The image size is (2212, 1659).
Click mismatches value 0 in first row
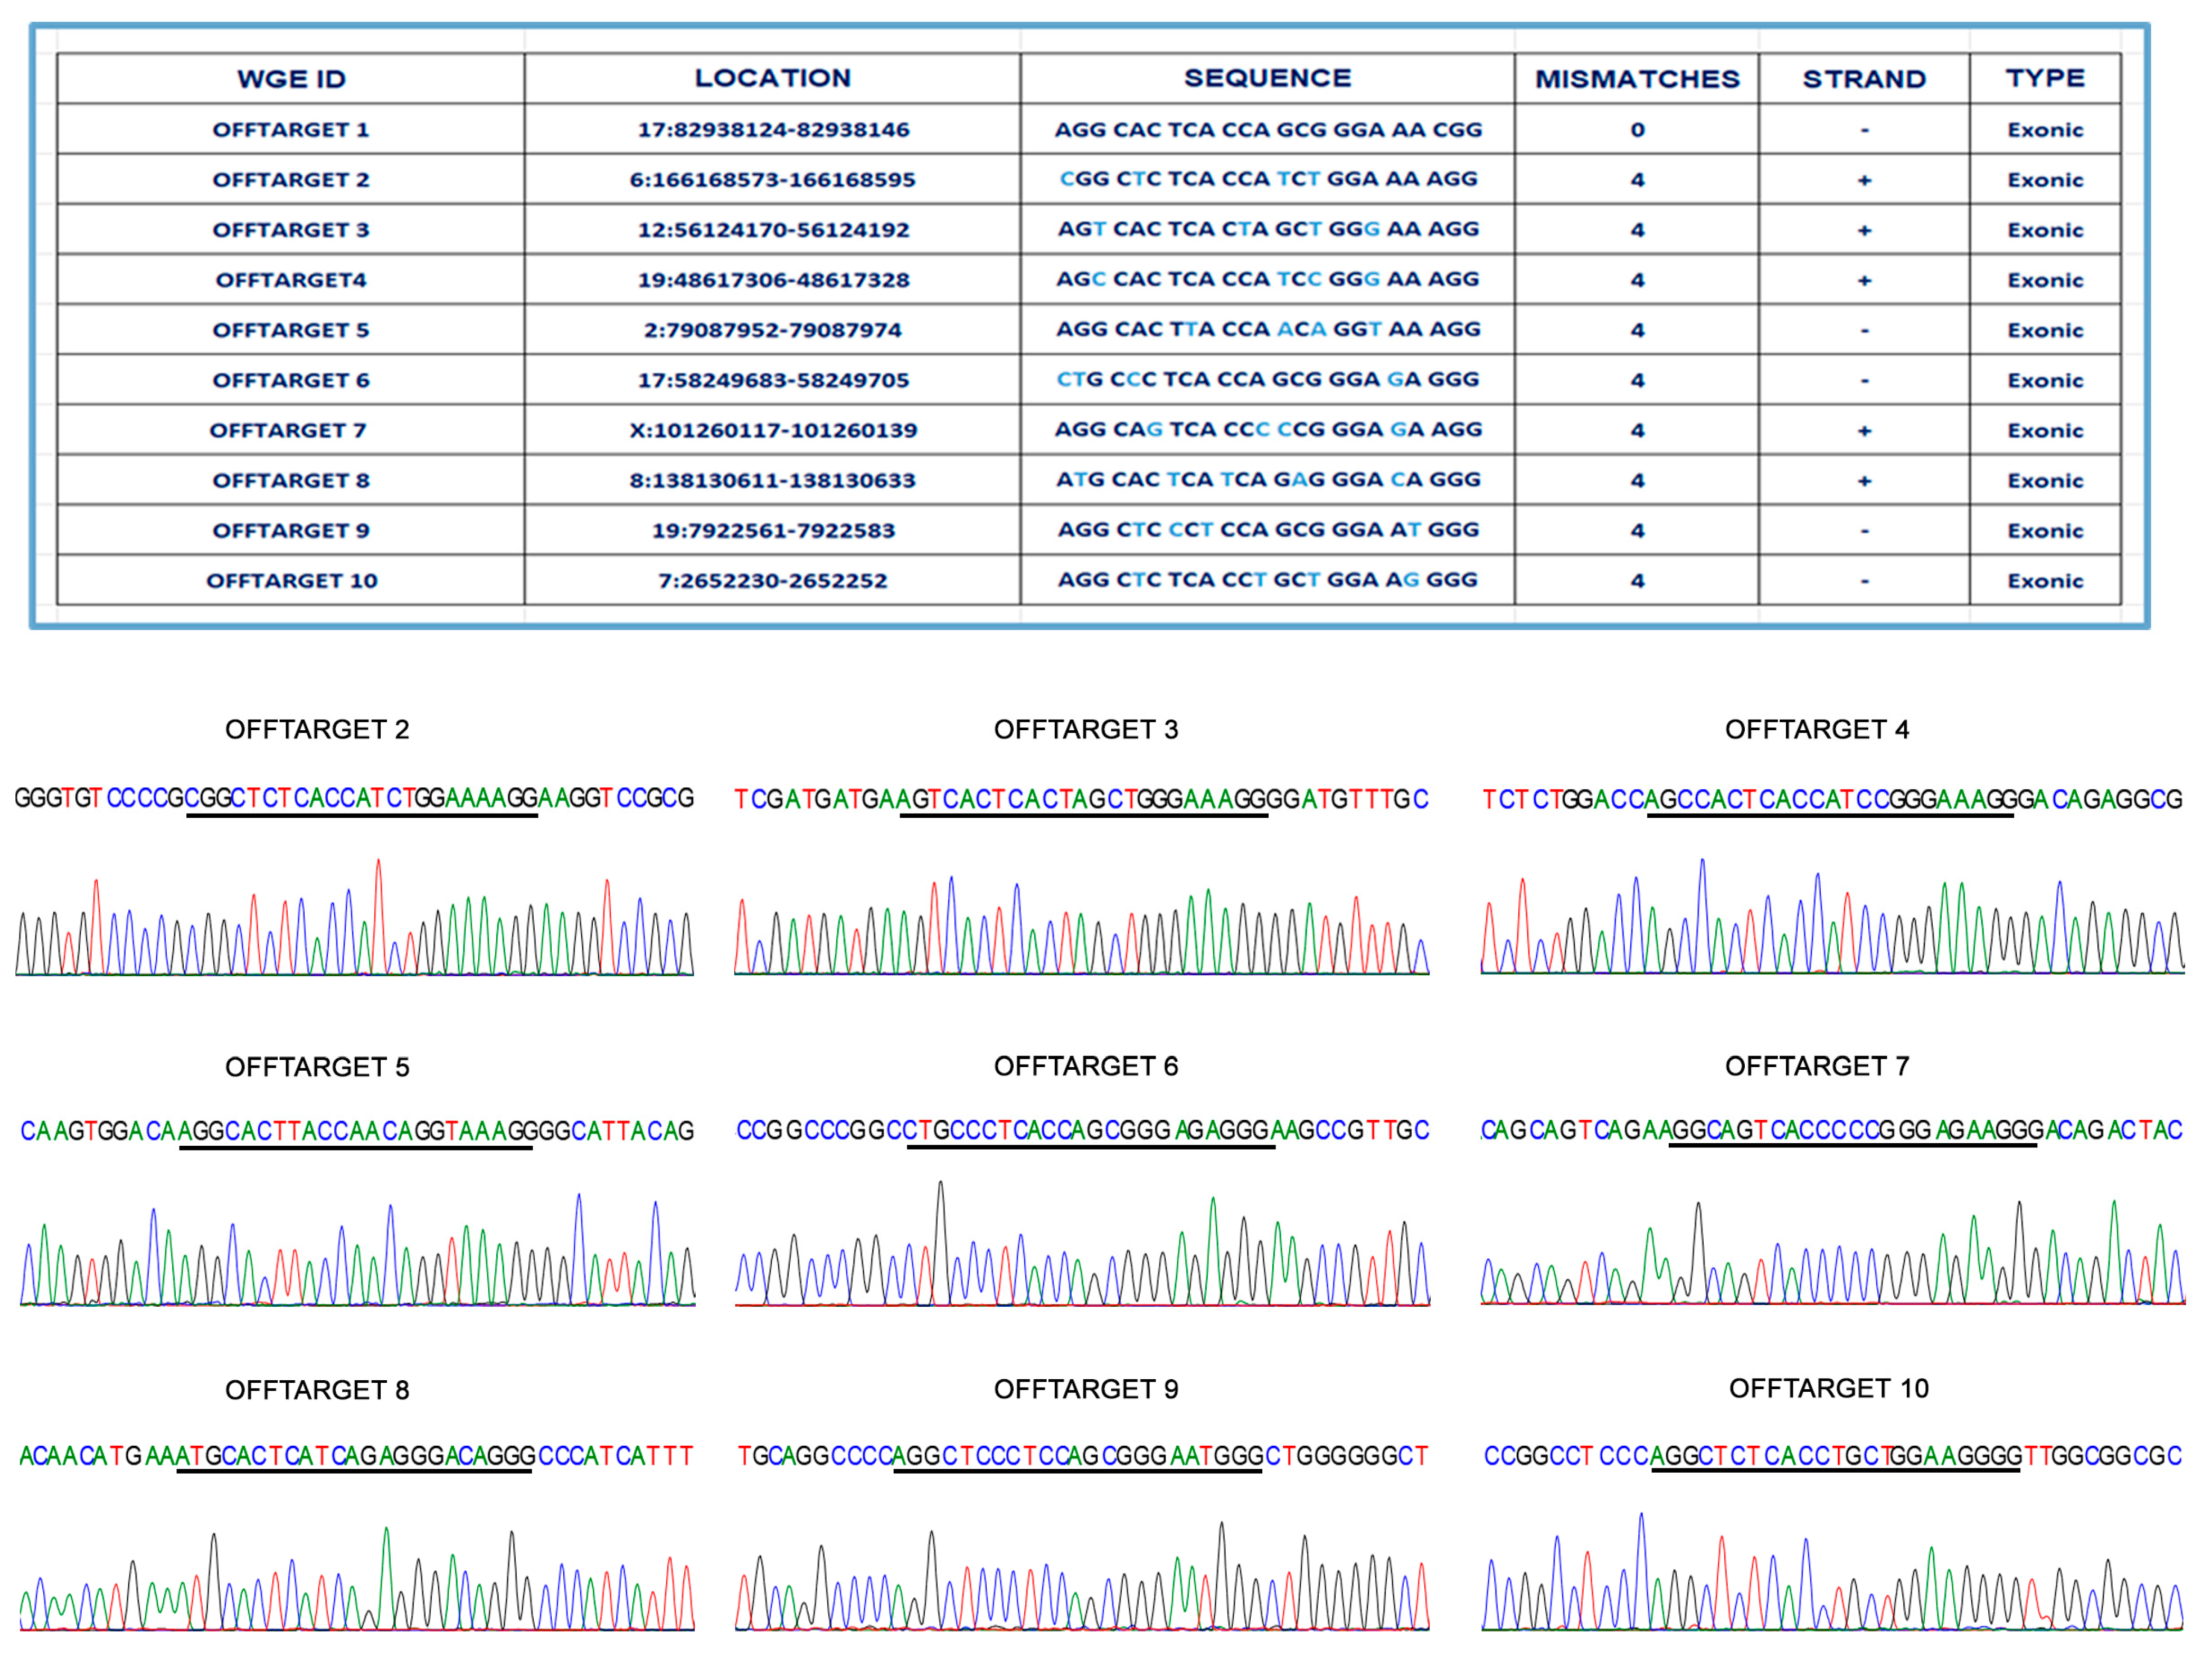[x=1637, y=129]
